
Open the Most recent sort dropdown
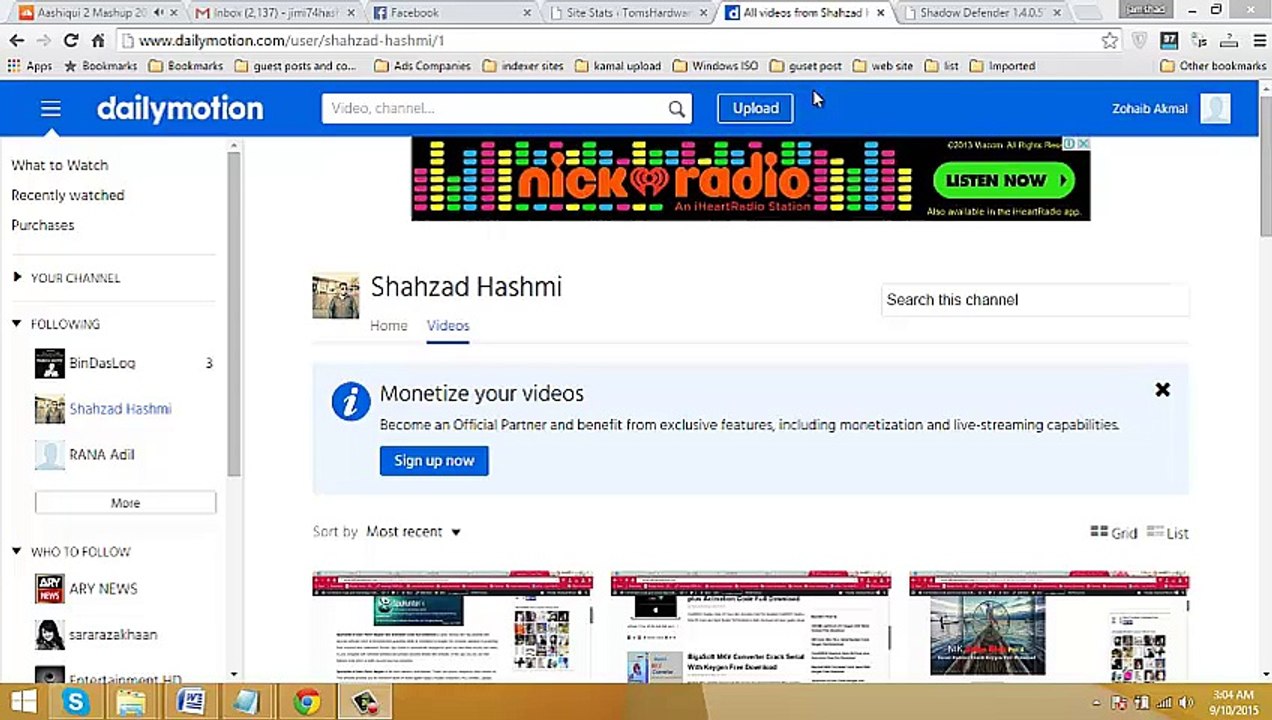coord(413,531)
